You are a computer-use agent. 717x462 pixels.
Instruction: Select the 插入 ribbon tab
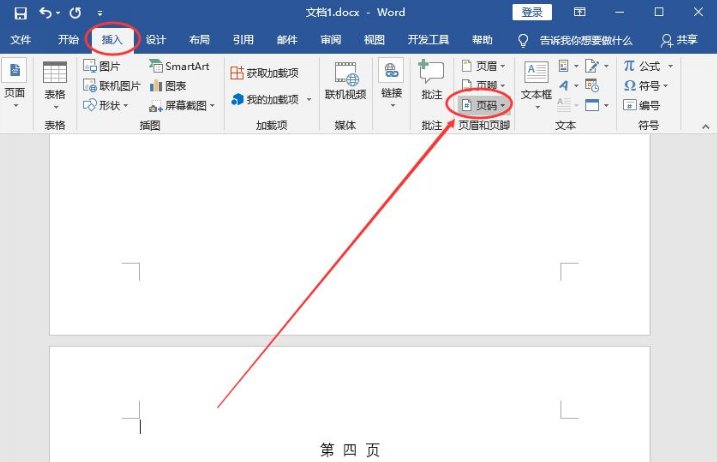point(112,40)
